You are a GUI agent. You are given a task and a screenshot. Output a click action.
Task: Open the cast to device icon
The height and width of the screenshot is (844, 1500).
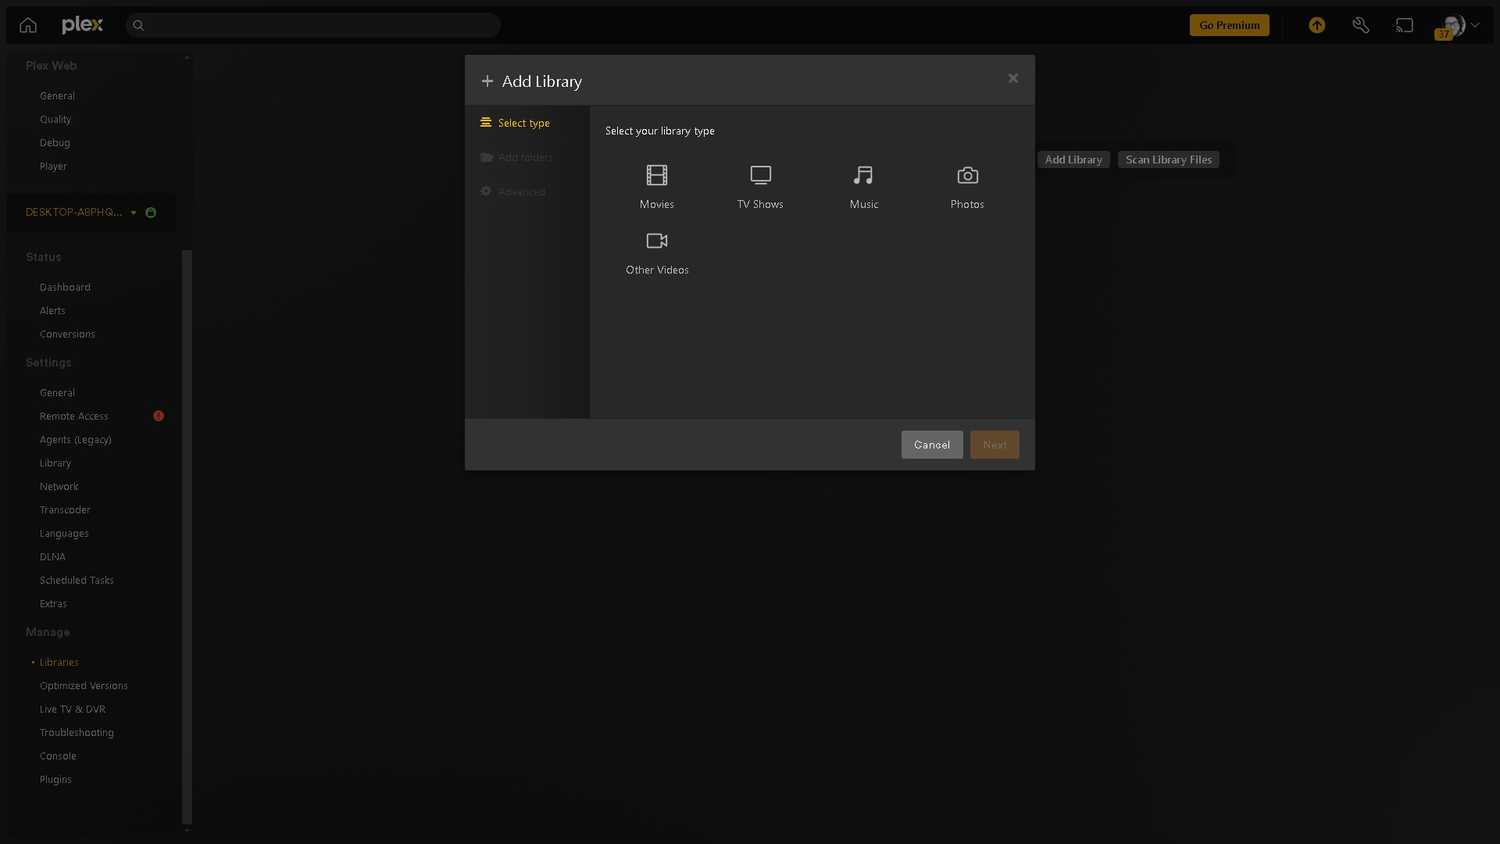(x=1405, y=25)
